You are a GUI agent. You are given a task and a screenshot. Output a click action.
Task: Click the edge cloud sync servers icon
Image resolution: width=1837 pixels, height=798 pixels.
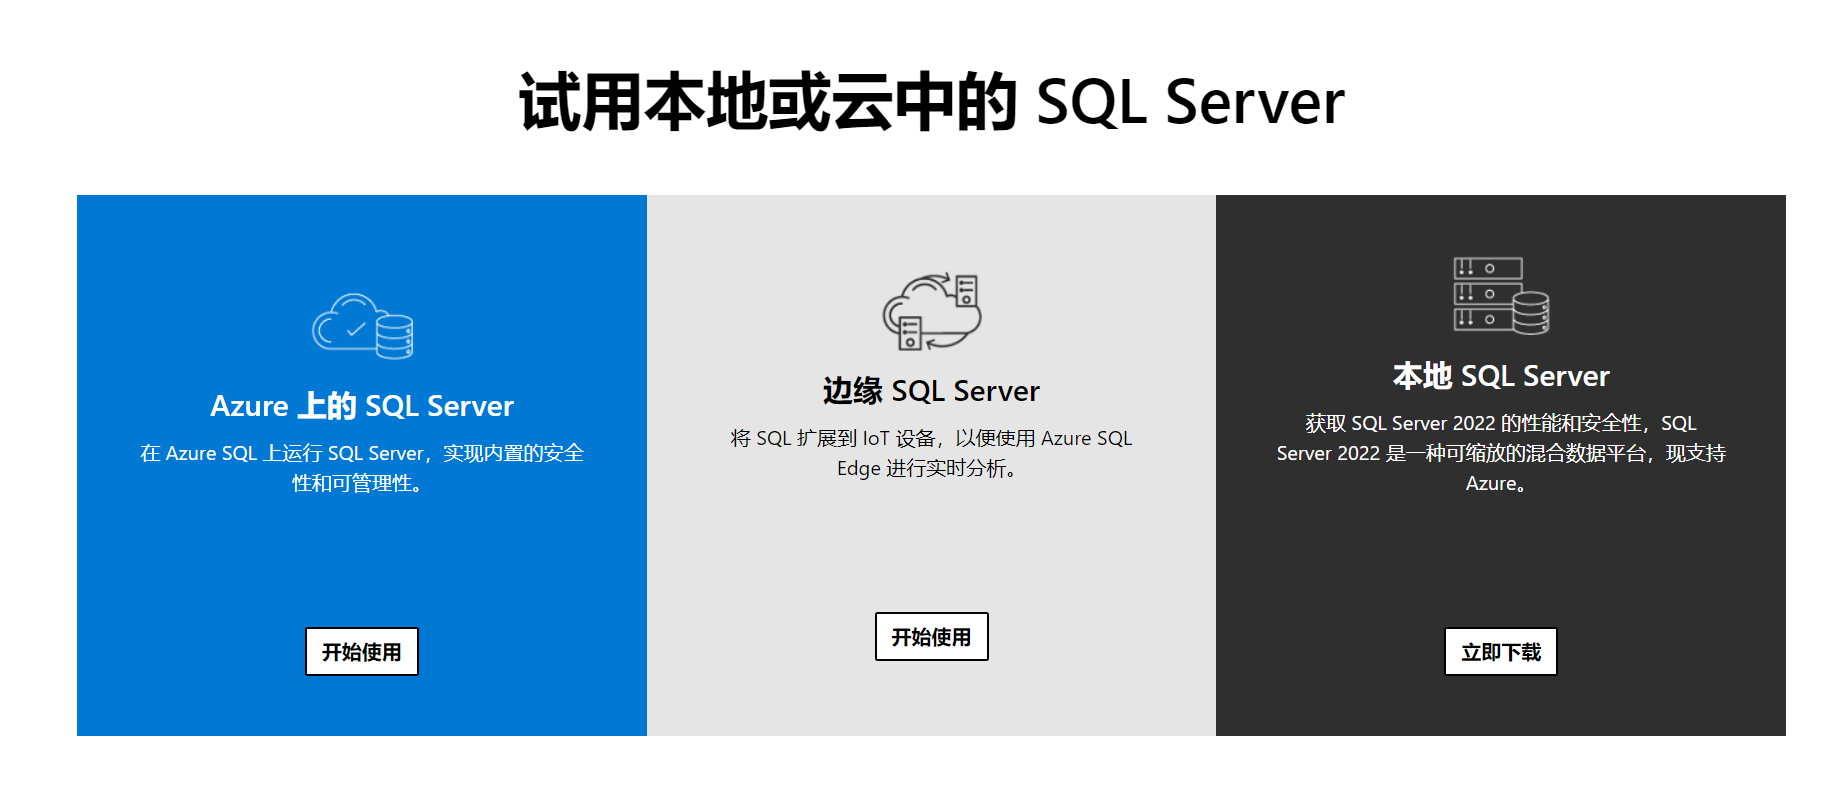tap(931, 311)
